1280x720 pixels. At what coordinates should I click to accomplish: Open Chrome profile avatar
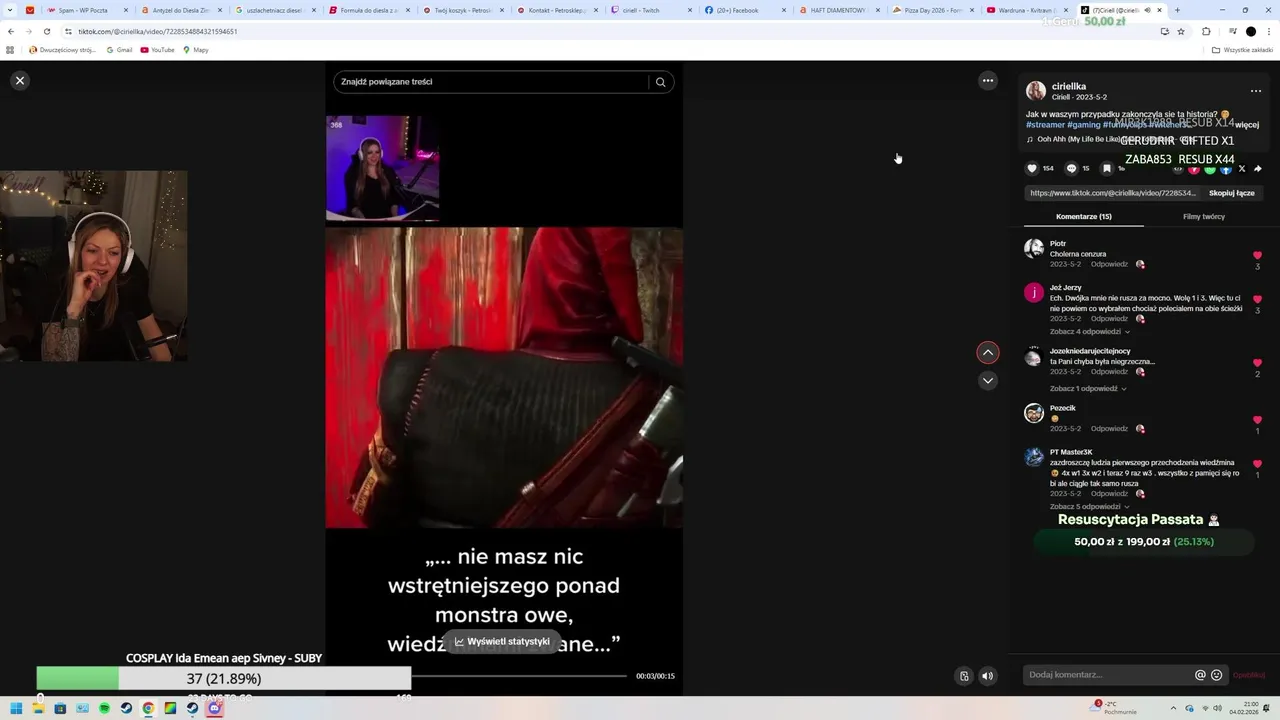pyautogui.click(x=1250, y=31)
